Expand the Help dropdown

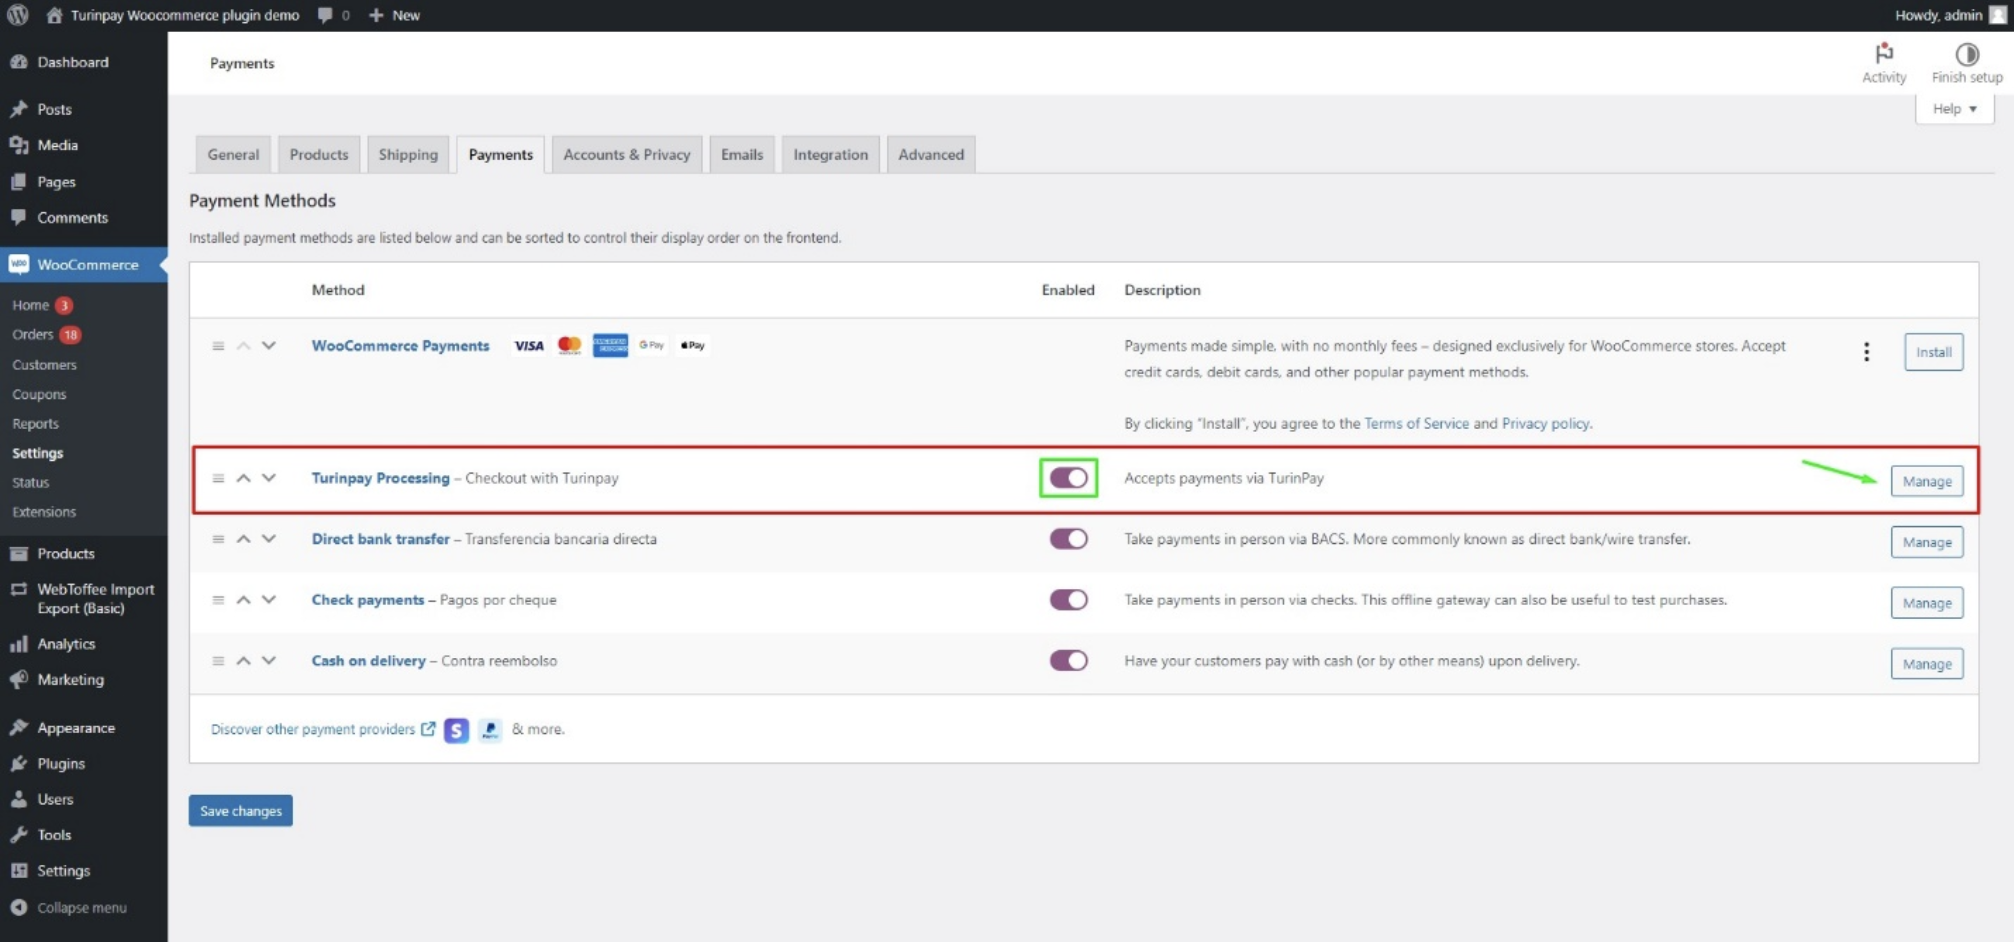pyautogui.click(x=1954, y=109)
